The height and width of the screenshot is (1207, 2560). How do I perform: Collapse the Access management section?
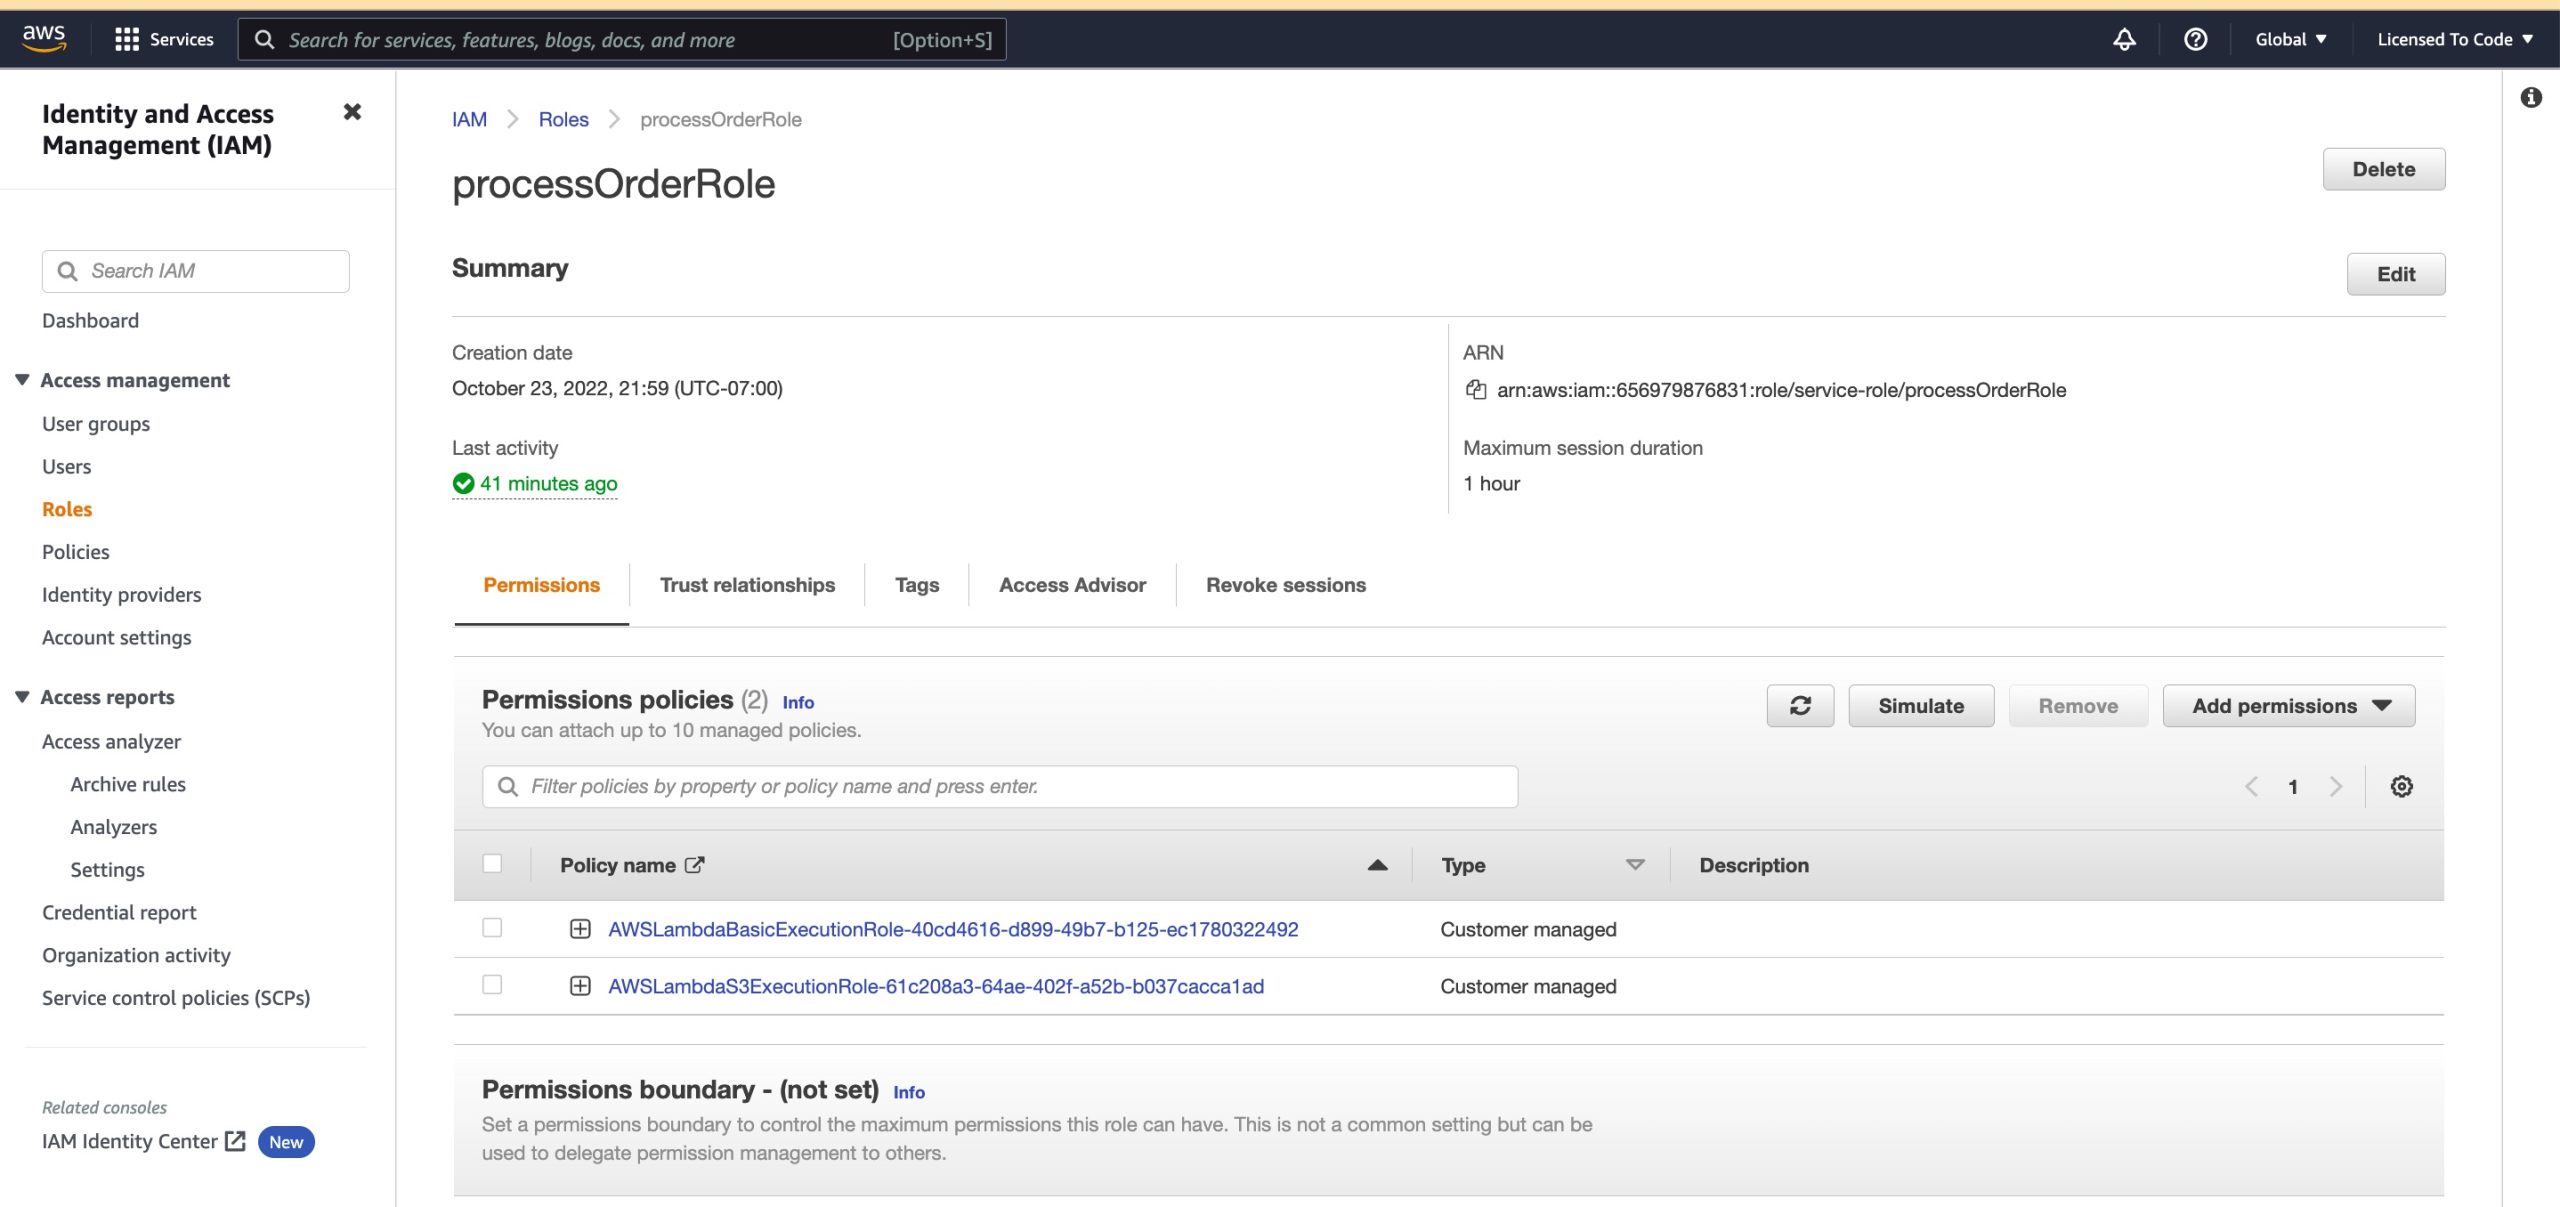click(x=22, y=380)
